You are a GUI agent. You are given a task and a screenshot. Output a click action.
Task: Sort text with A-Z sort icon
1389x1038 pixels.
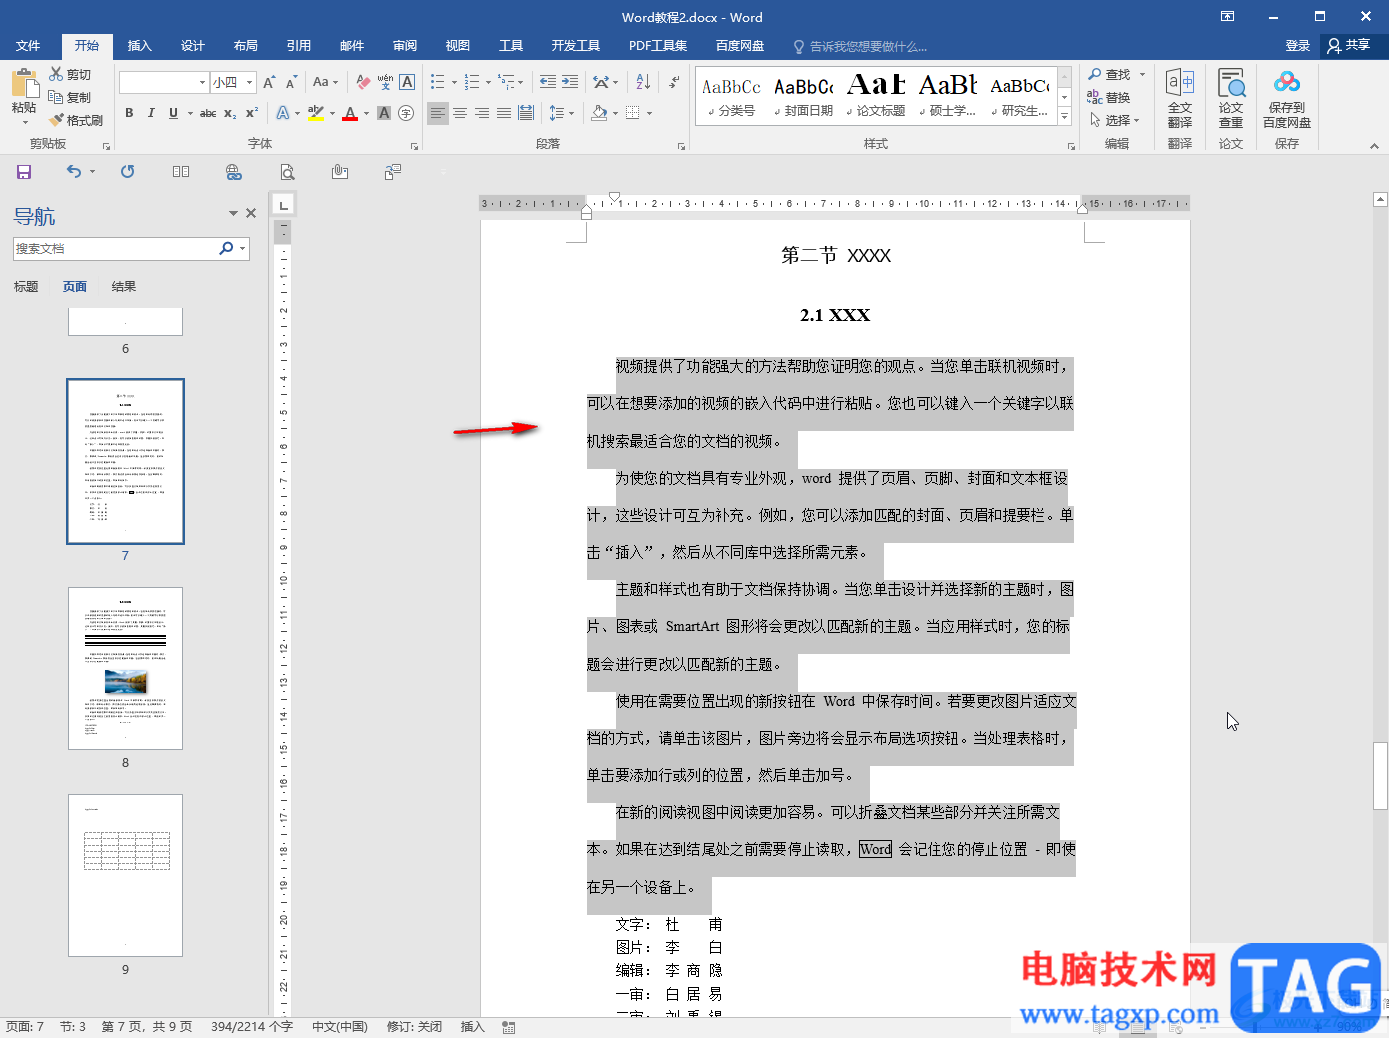tap(643, 82)
